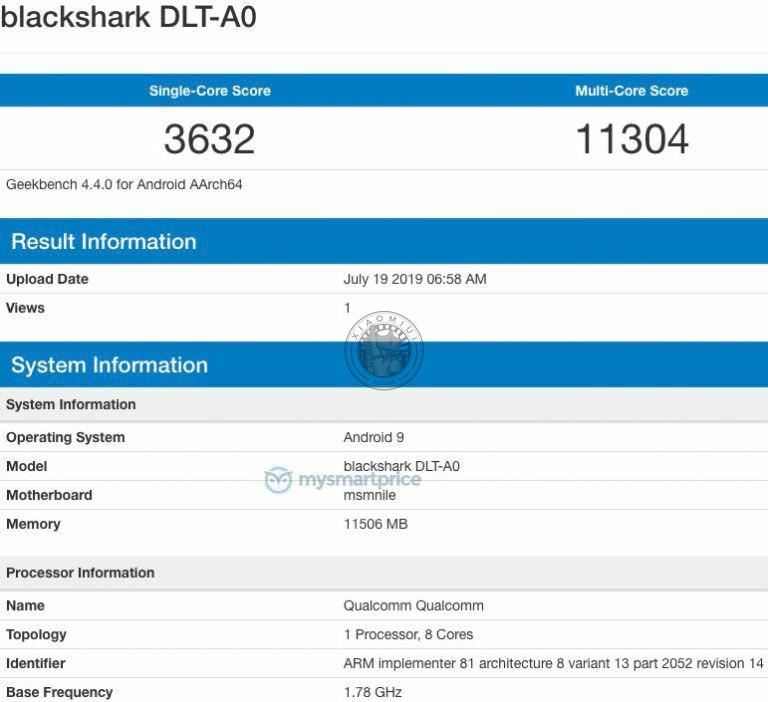Image resolution: width=768 pixels, height=702 pixels.
Task: Click the gray System Information subheader row
Action: tap(384, 405)
